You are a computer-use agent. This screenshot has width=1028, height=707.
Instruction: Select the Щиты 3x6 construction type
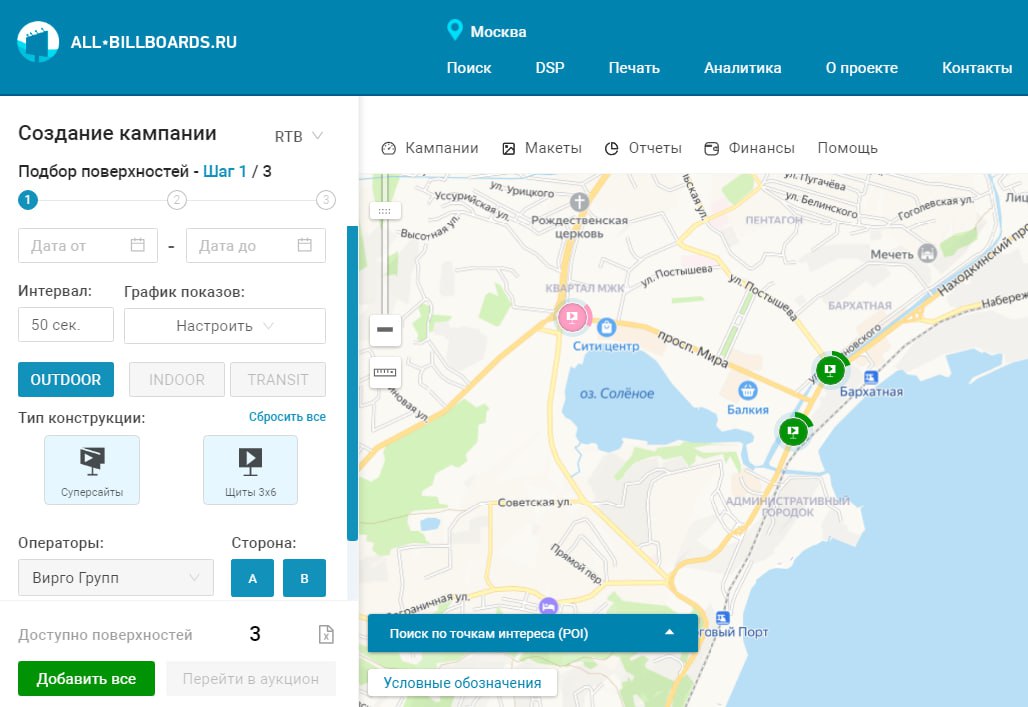[x=250, y=470]
